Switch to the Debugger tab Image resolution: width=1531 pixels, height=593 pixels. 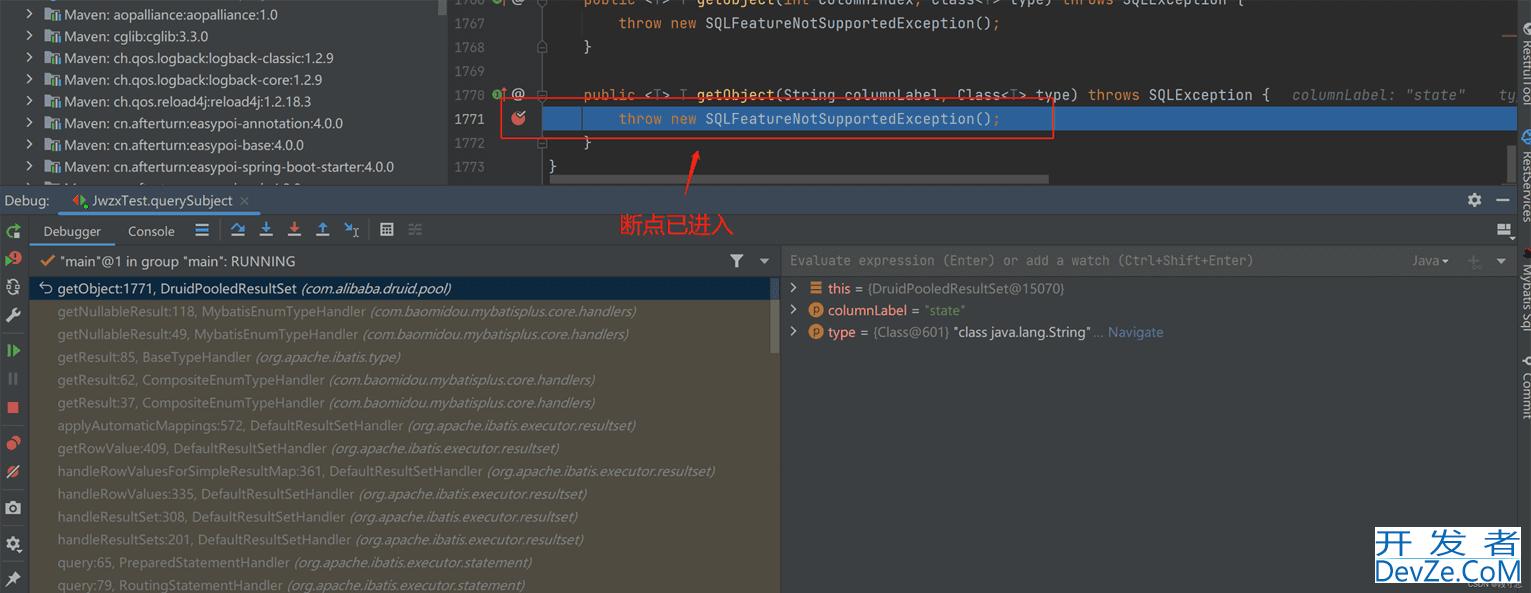72,231
